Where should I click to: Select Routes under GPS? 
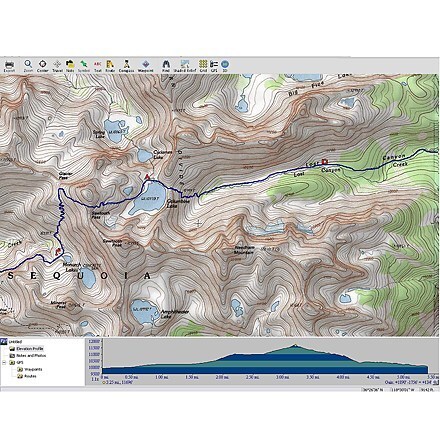30,376
